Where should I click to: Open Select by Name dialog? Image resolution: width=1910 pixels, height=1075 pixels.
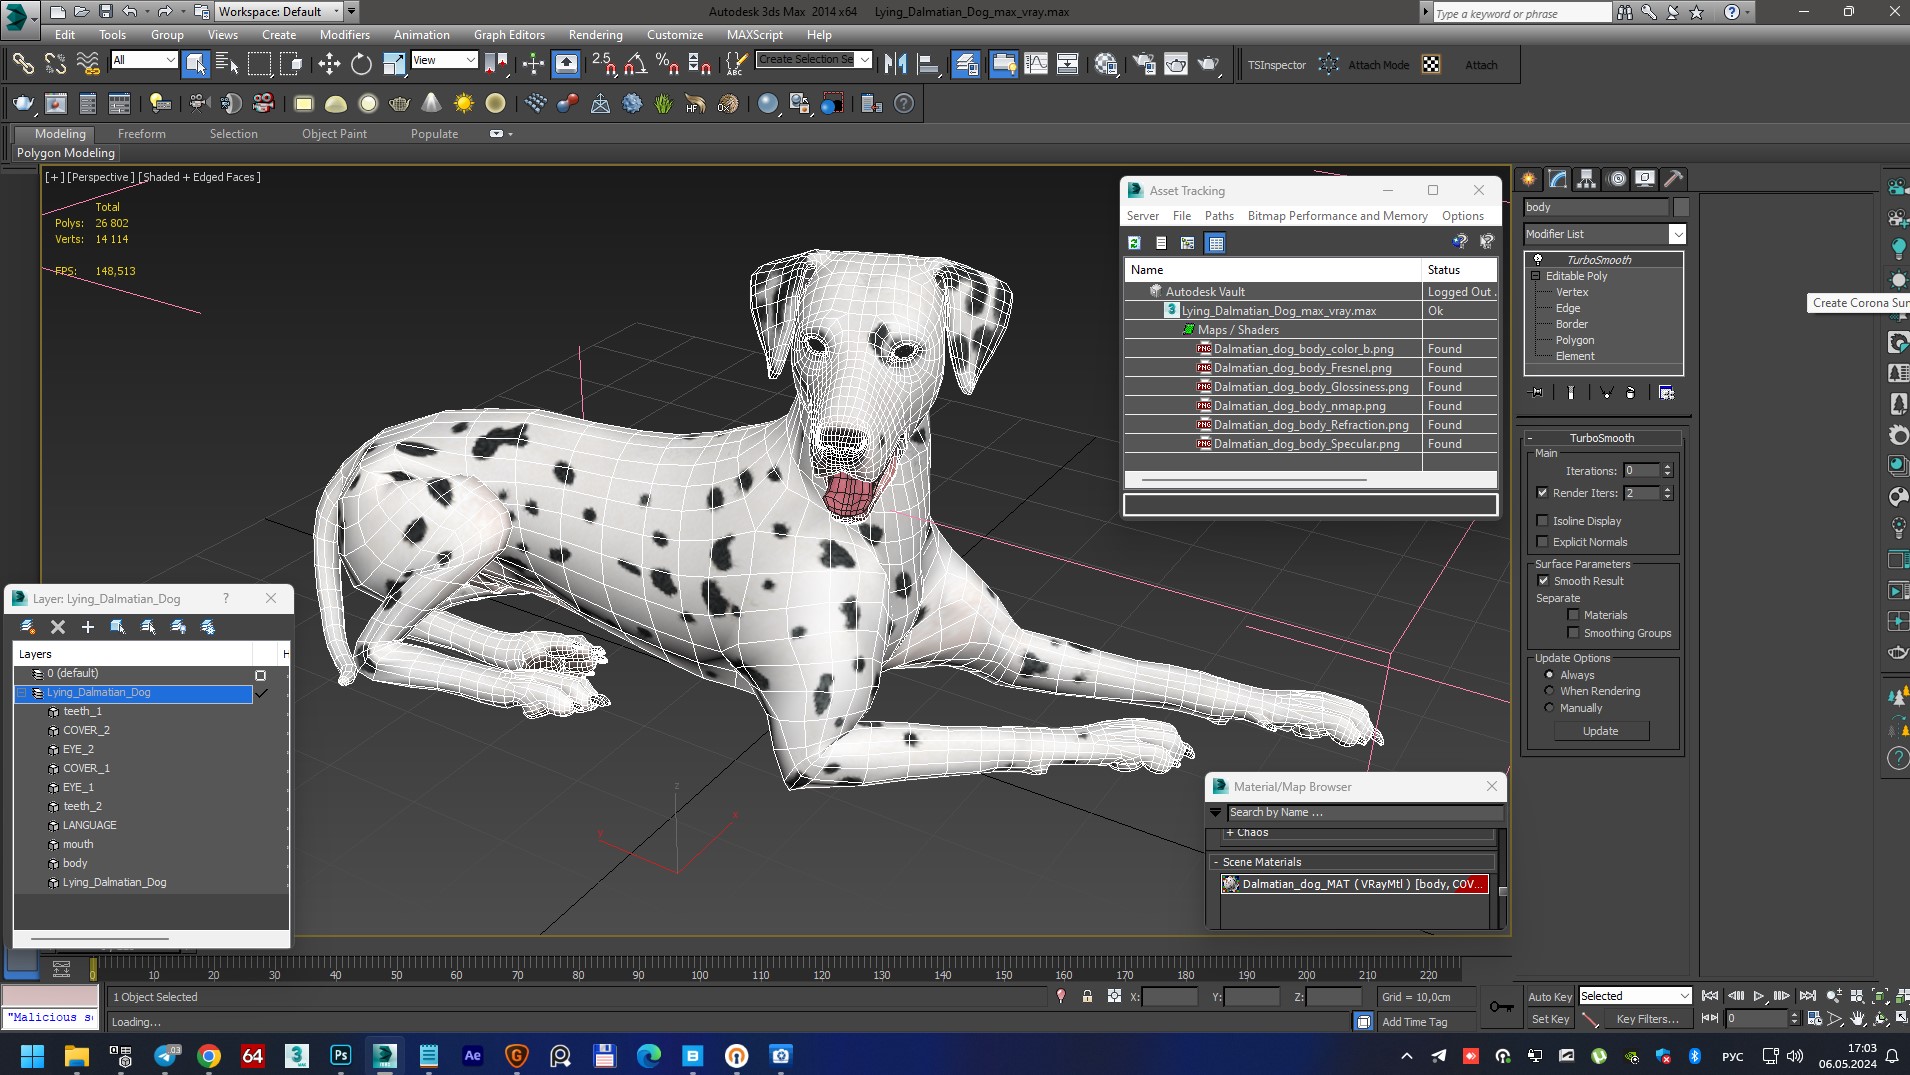227,65
